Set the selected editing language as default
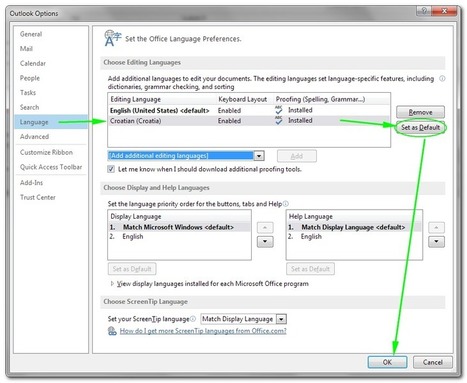Screen dimensions: 467x383 420,127
